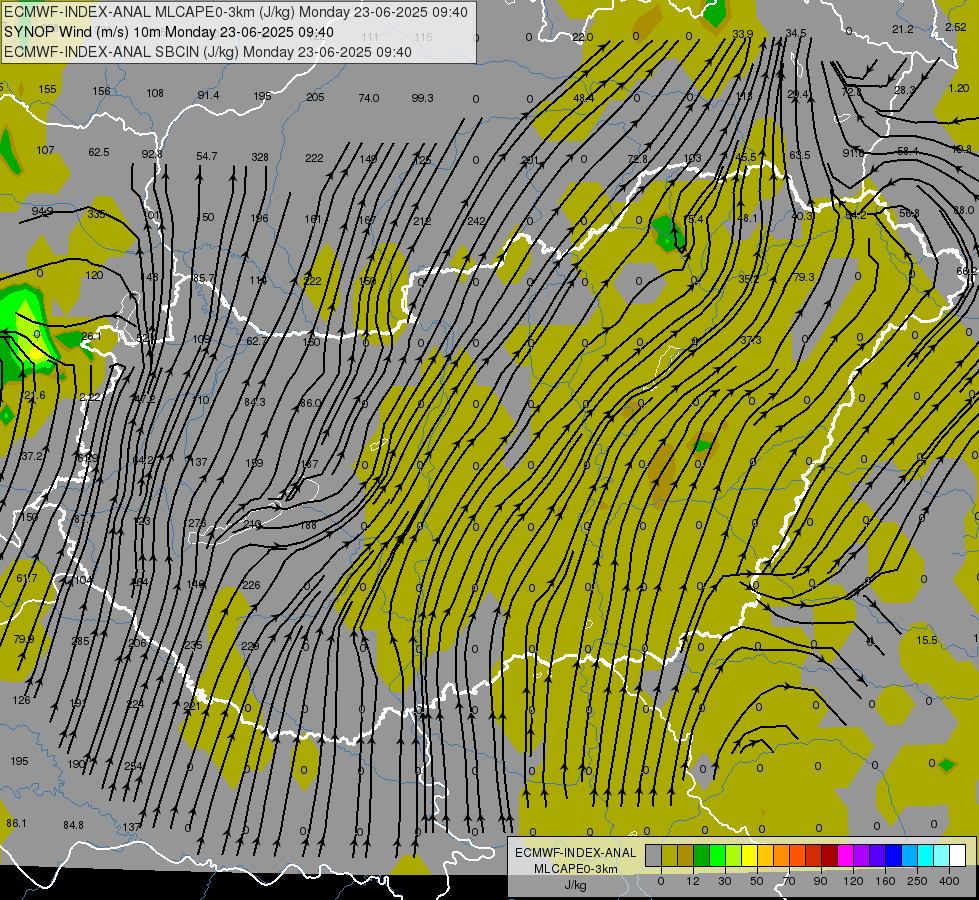Click the map value 21.2

pyautogui.click(x=903, y=29)
